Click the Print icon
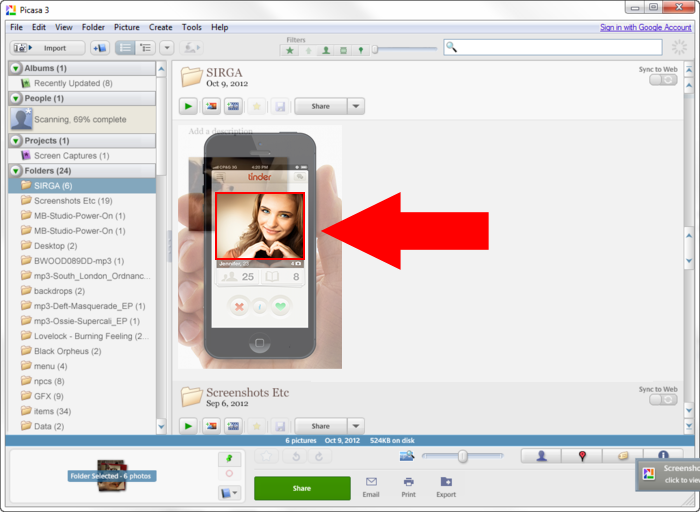700x512 pixels. tap(408, 487)
